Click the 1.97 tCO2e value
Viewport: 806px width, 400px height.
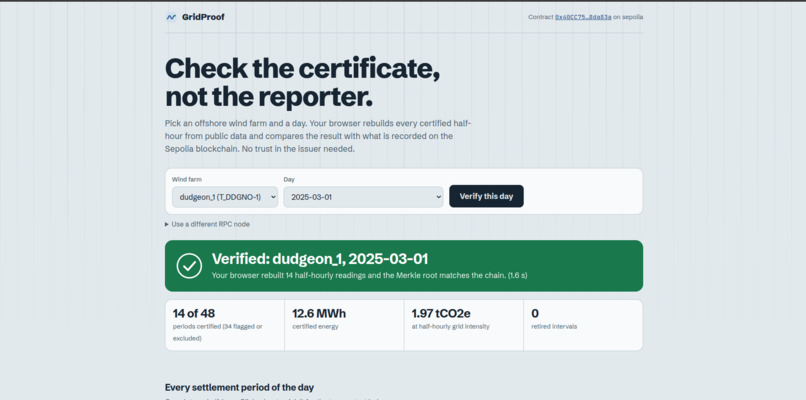point(441,313)
